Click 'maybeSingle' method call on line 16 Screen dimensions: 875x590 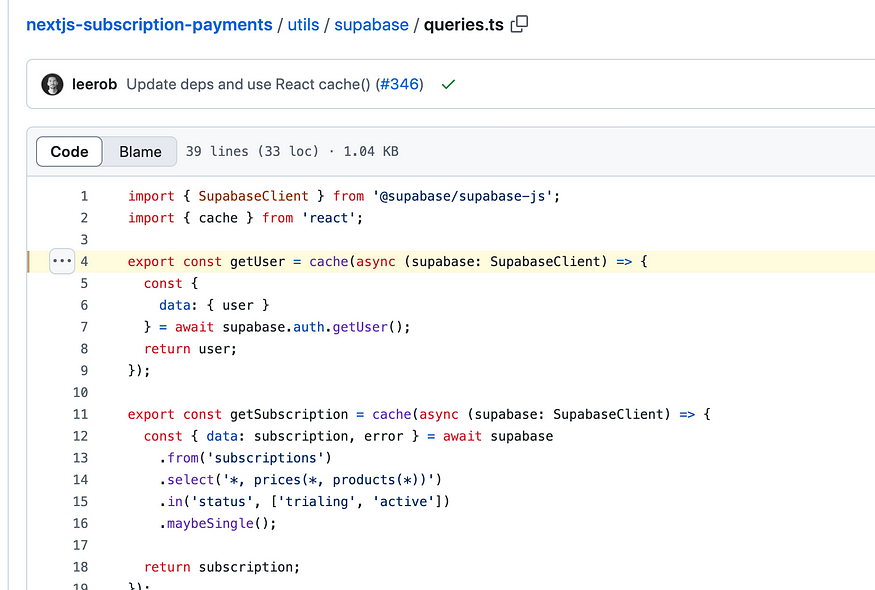click(x=210, y=523)
